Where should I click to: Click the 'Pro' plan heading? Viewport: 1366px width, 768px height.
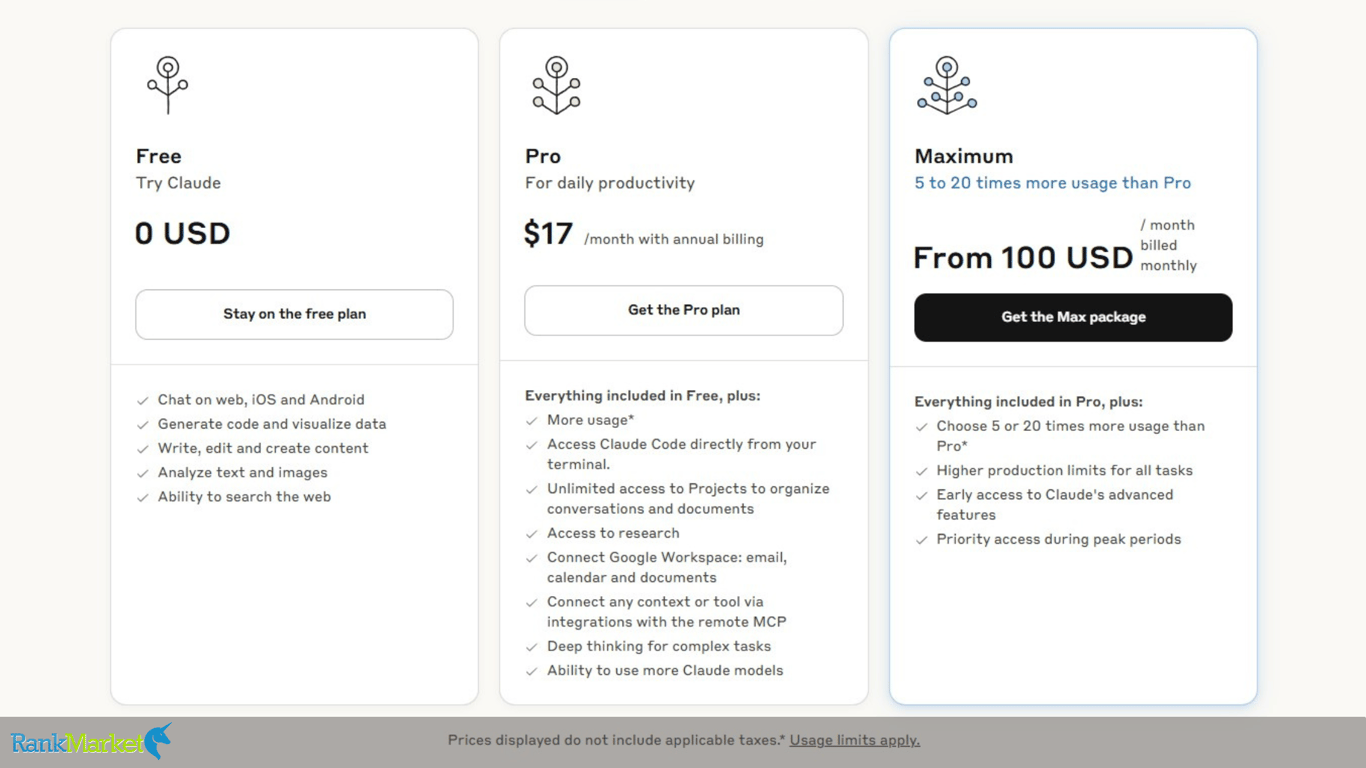click(543, 156)
